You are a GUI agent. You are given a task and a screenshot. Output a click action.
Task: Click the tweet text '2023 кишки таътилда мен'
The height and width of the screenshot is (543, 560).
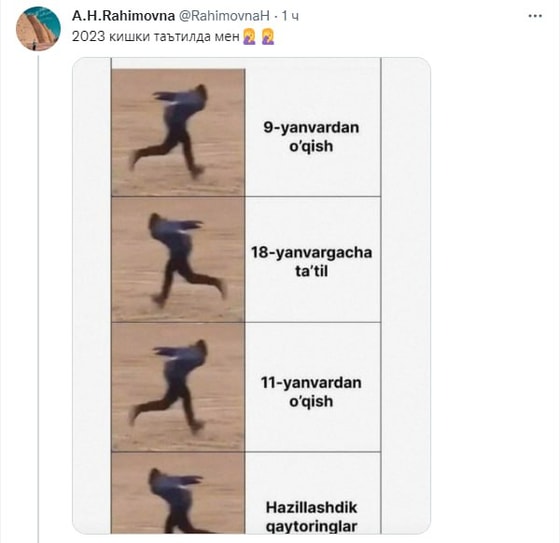155,37
